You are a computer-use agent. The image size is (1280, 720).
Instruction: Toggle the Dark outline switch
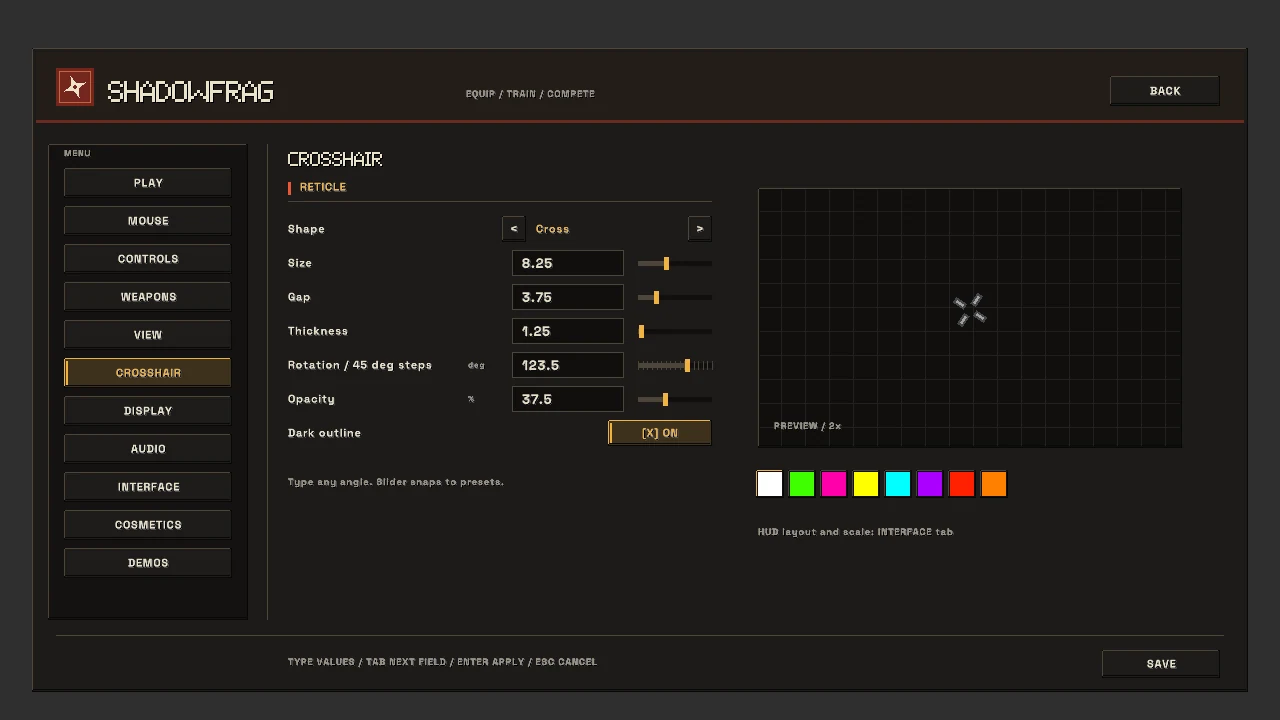(x=660, y=433)
